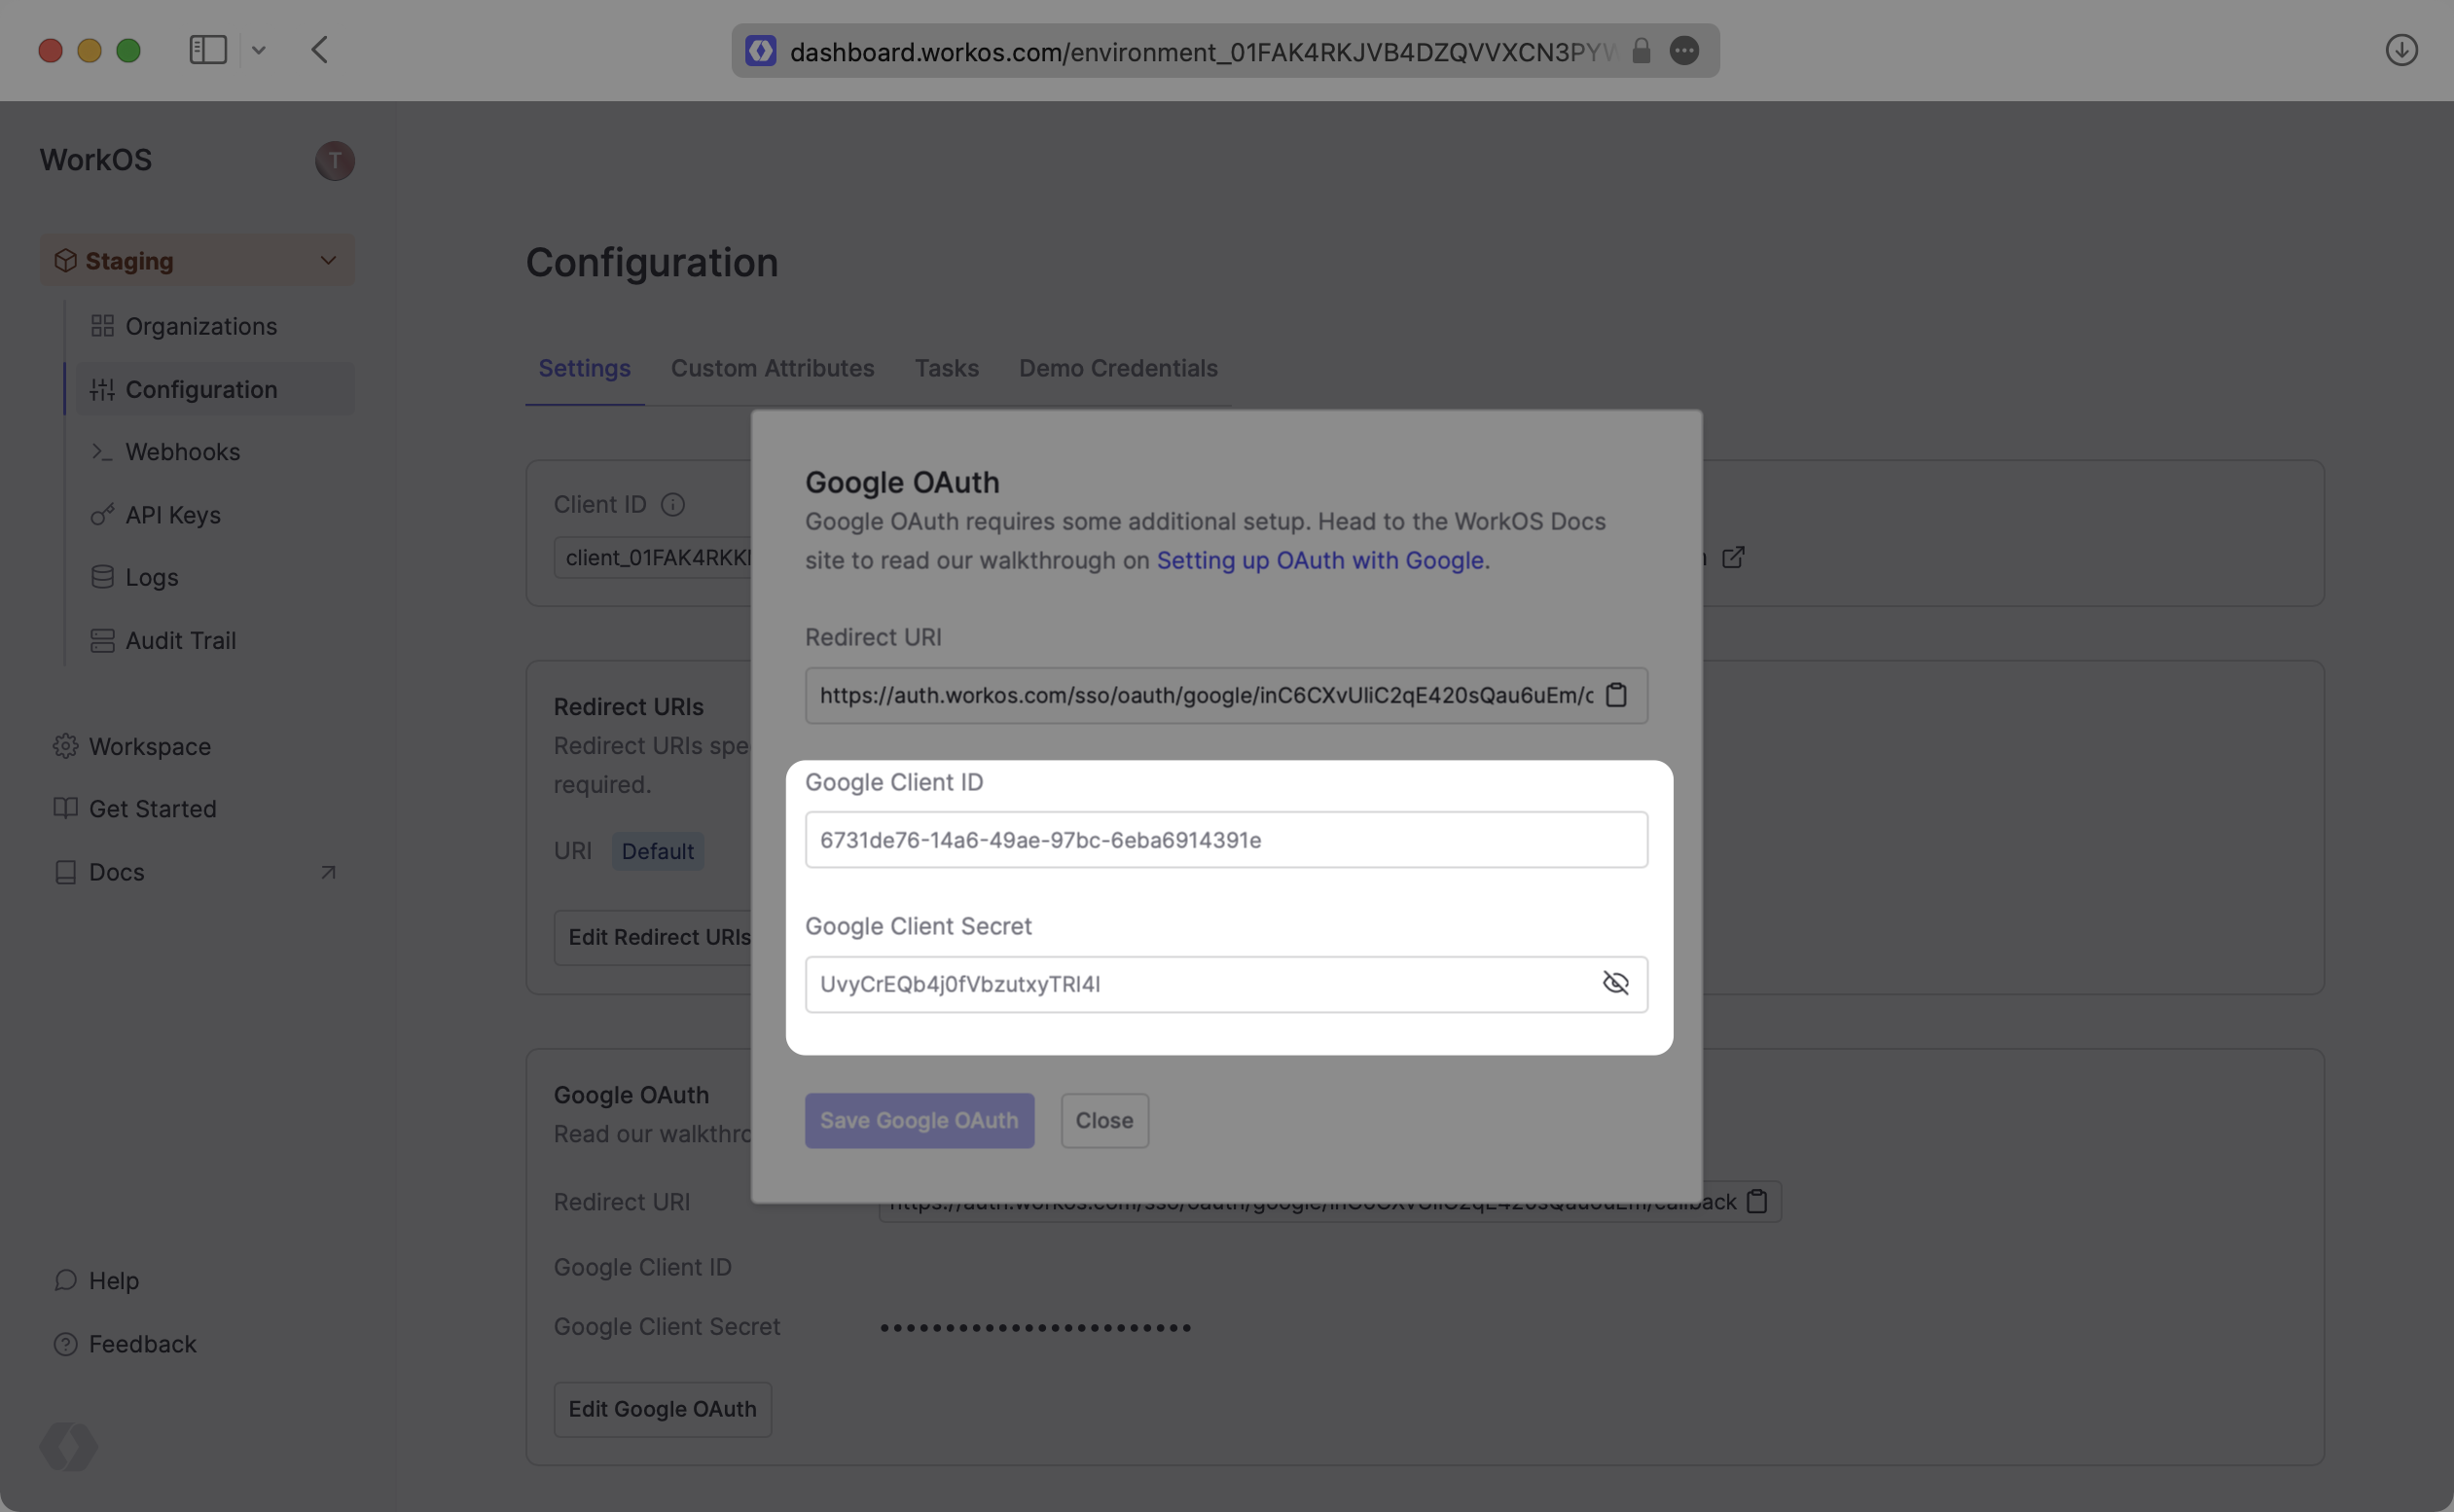
Task: Open API Keys in the sidebar
Action: tap(173, 515)
